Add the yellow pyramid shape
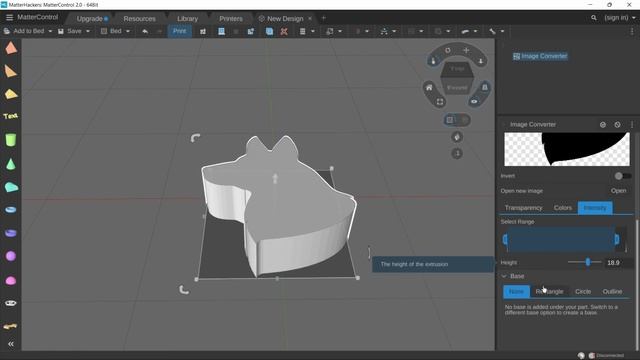 11,94
